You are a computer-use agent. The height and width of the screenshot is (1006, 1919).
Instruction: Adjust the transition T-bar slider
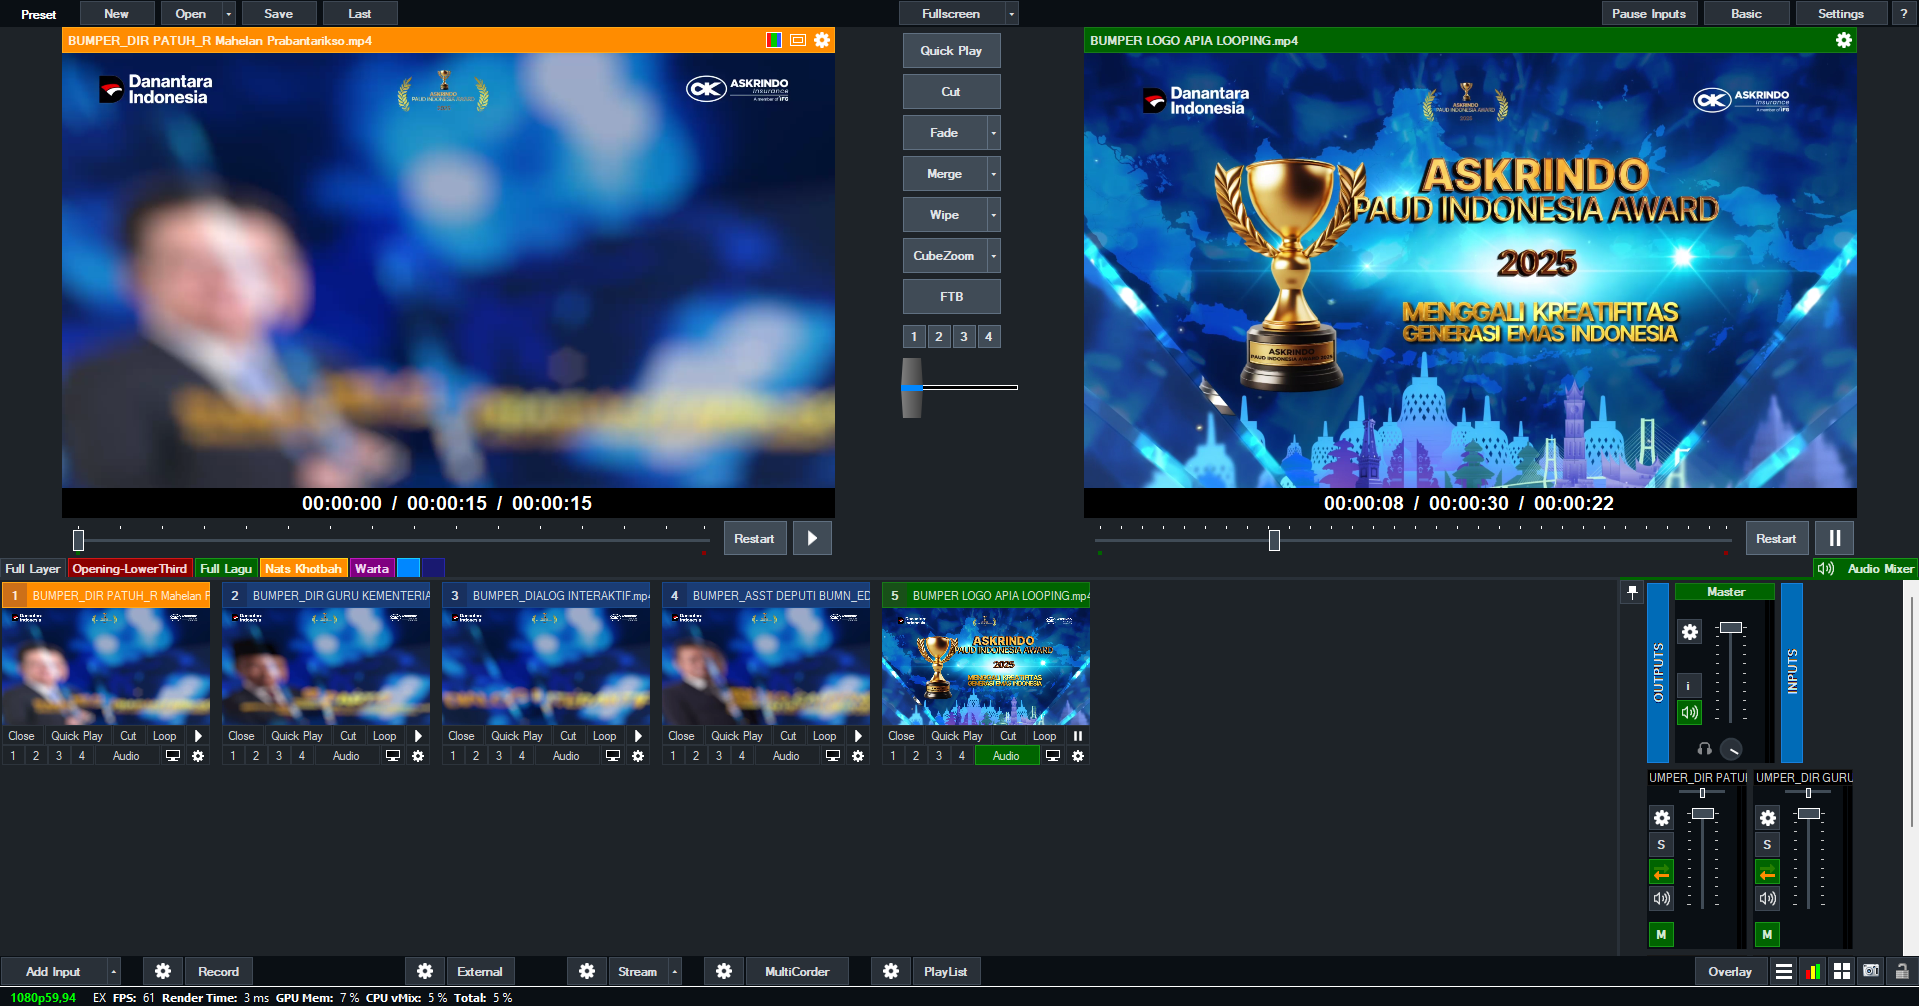click(912, 387)
